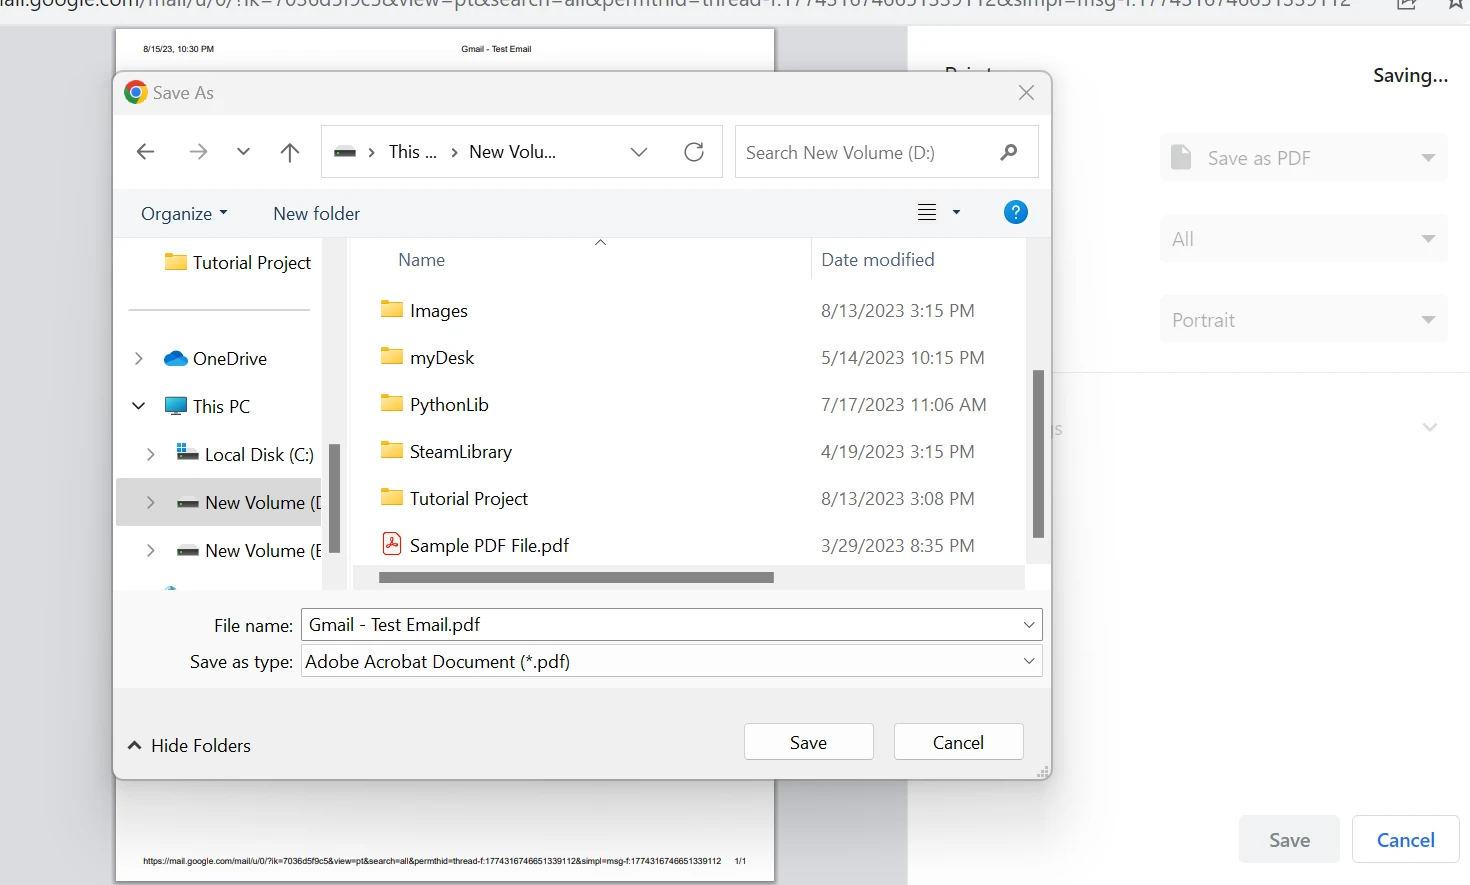Sort files by Date modified column
This screenshot has height=885, width=1470.
tap(877, 260)
